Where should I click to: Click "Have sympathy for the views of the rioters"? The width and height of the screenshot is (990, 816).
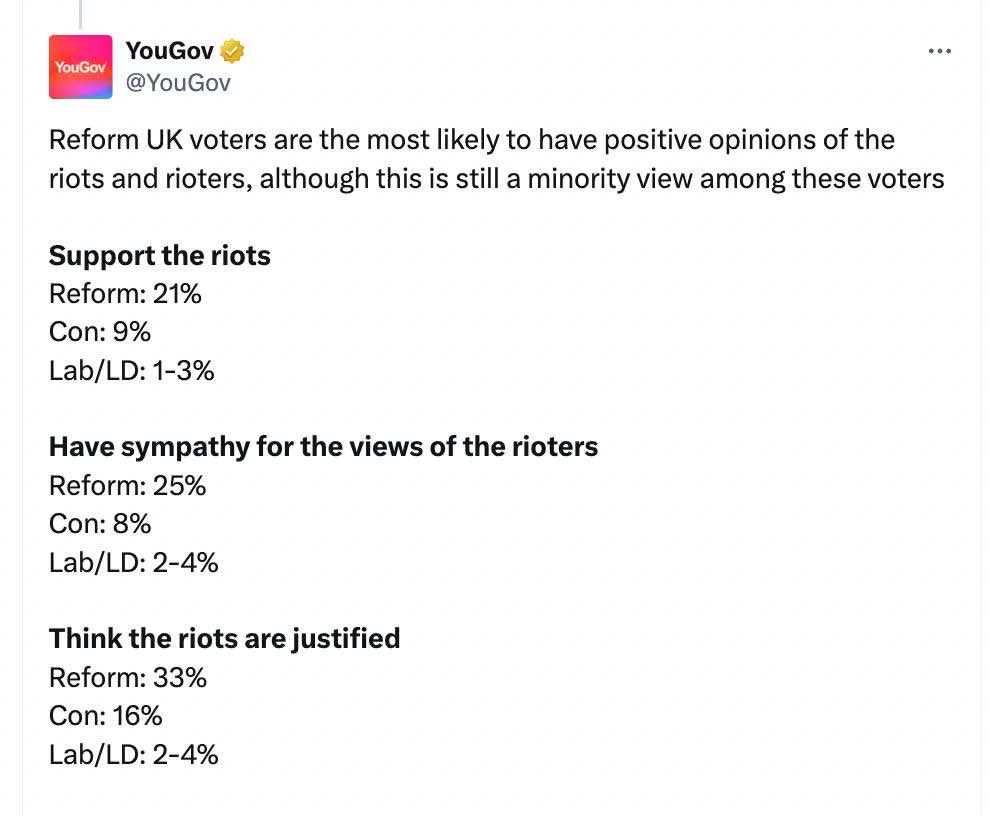coord(323,447)
